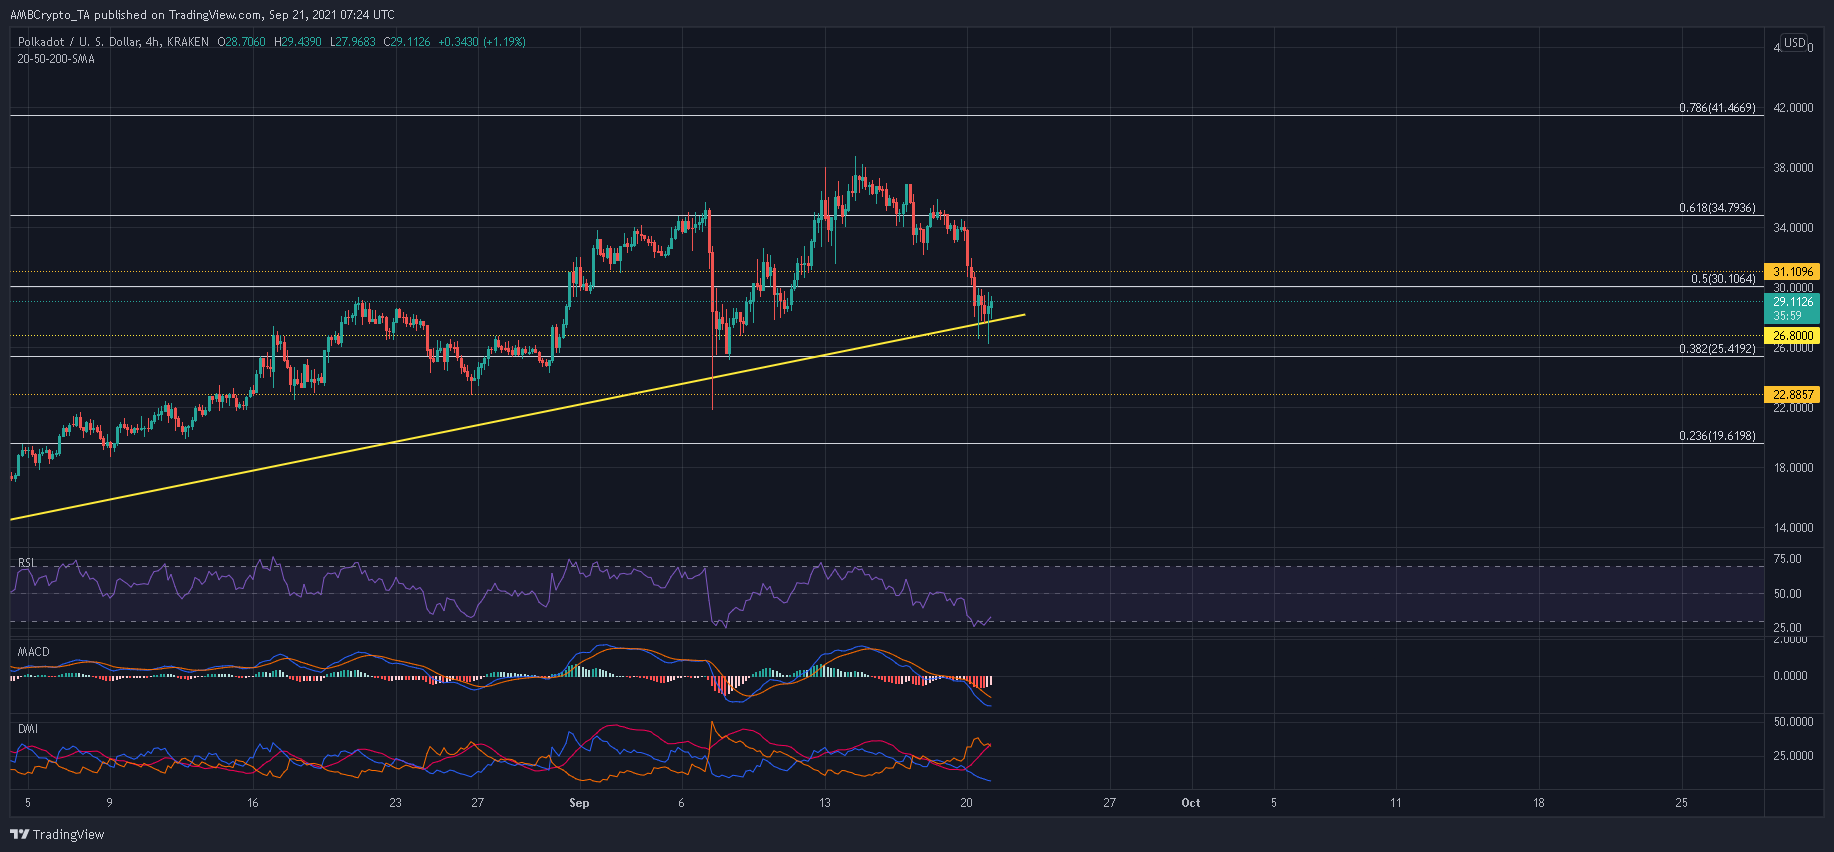Click the 20 date marker on time axis
1834x852 pixels.
tap(967, 803)
